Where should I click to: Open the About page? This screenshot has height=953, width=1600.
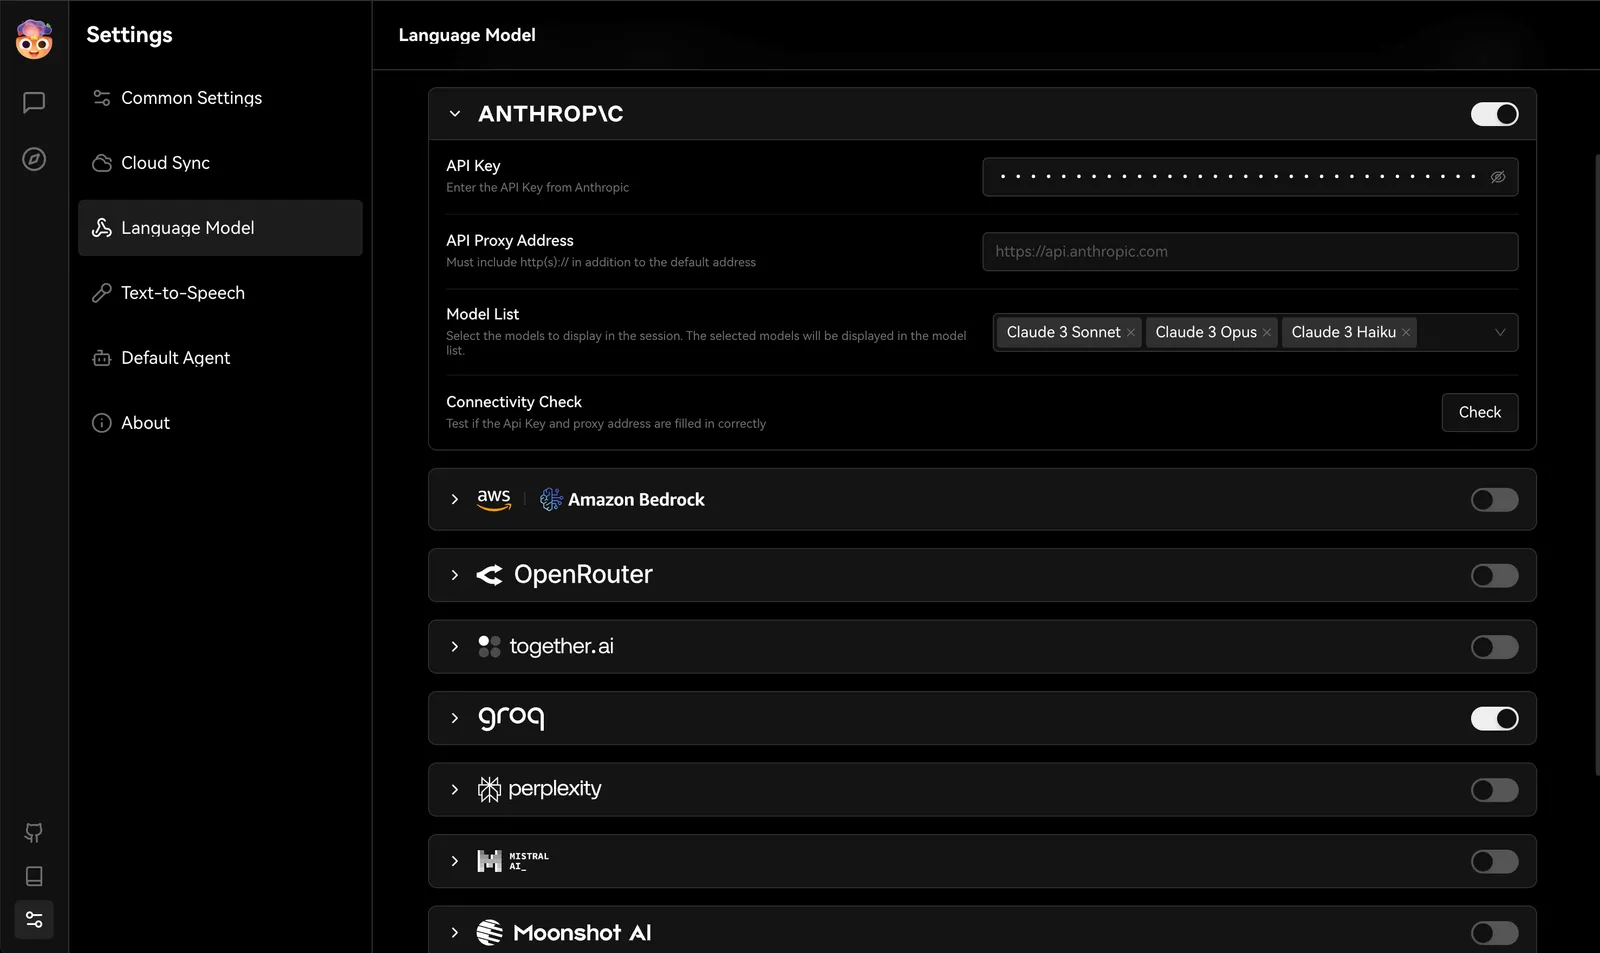(x=220, y=423)
